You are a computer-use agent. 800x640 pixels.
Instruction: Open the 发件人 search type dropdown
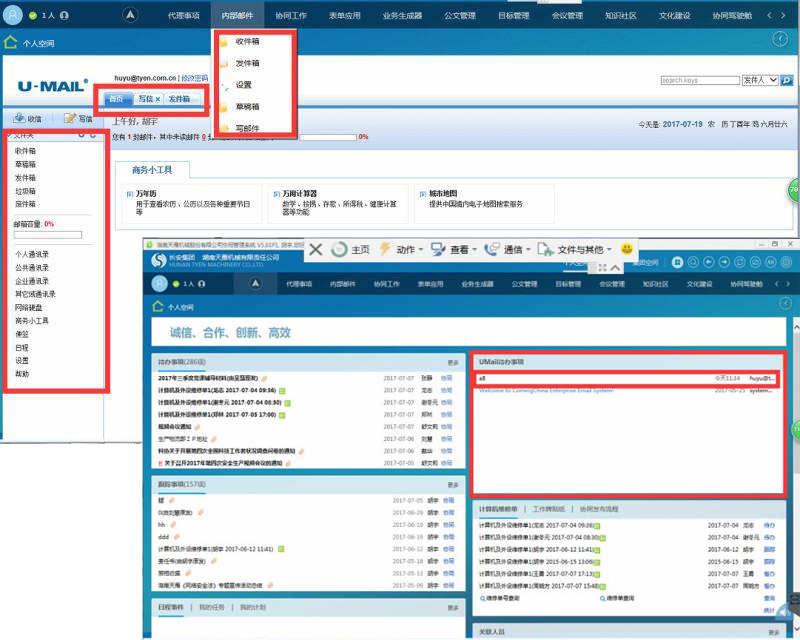pos(760,80)
